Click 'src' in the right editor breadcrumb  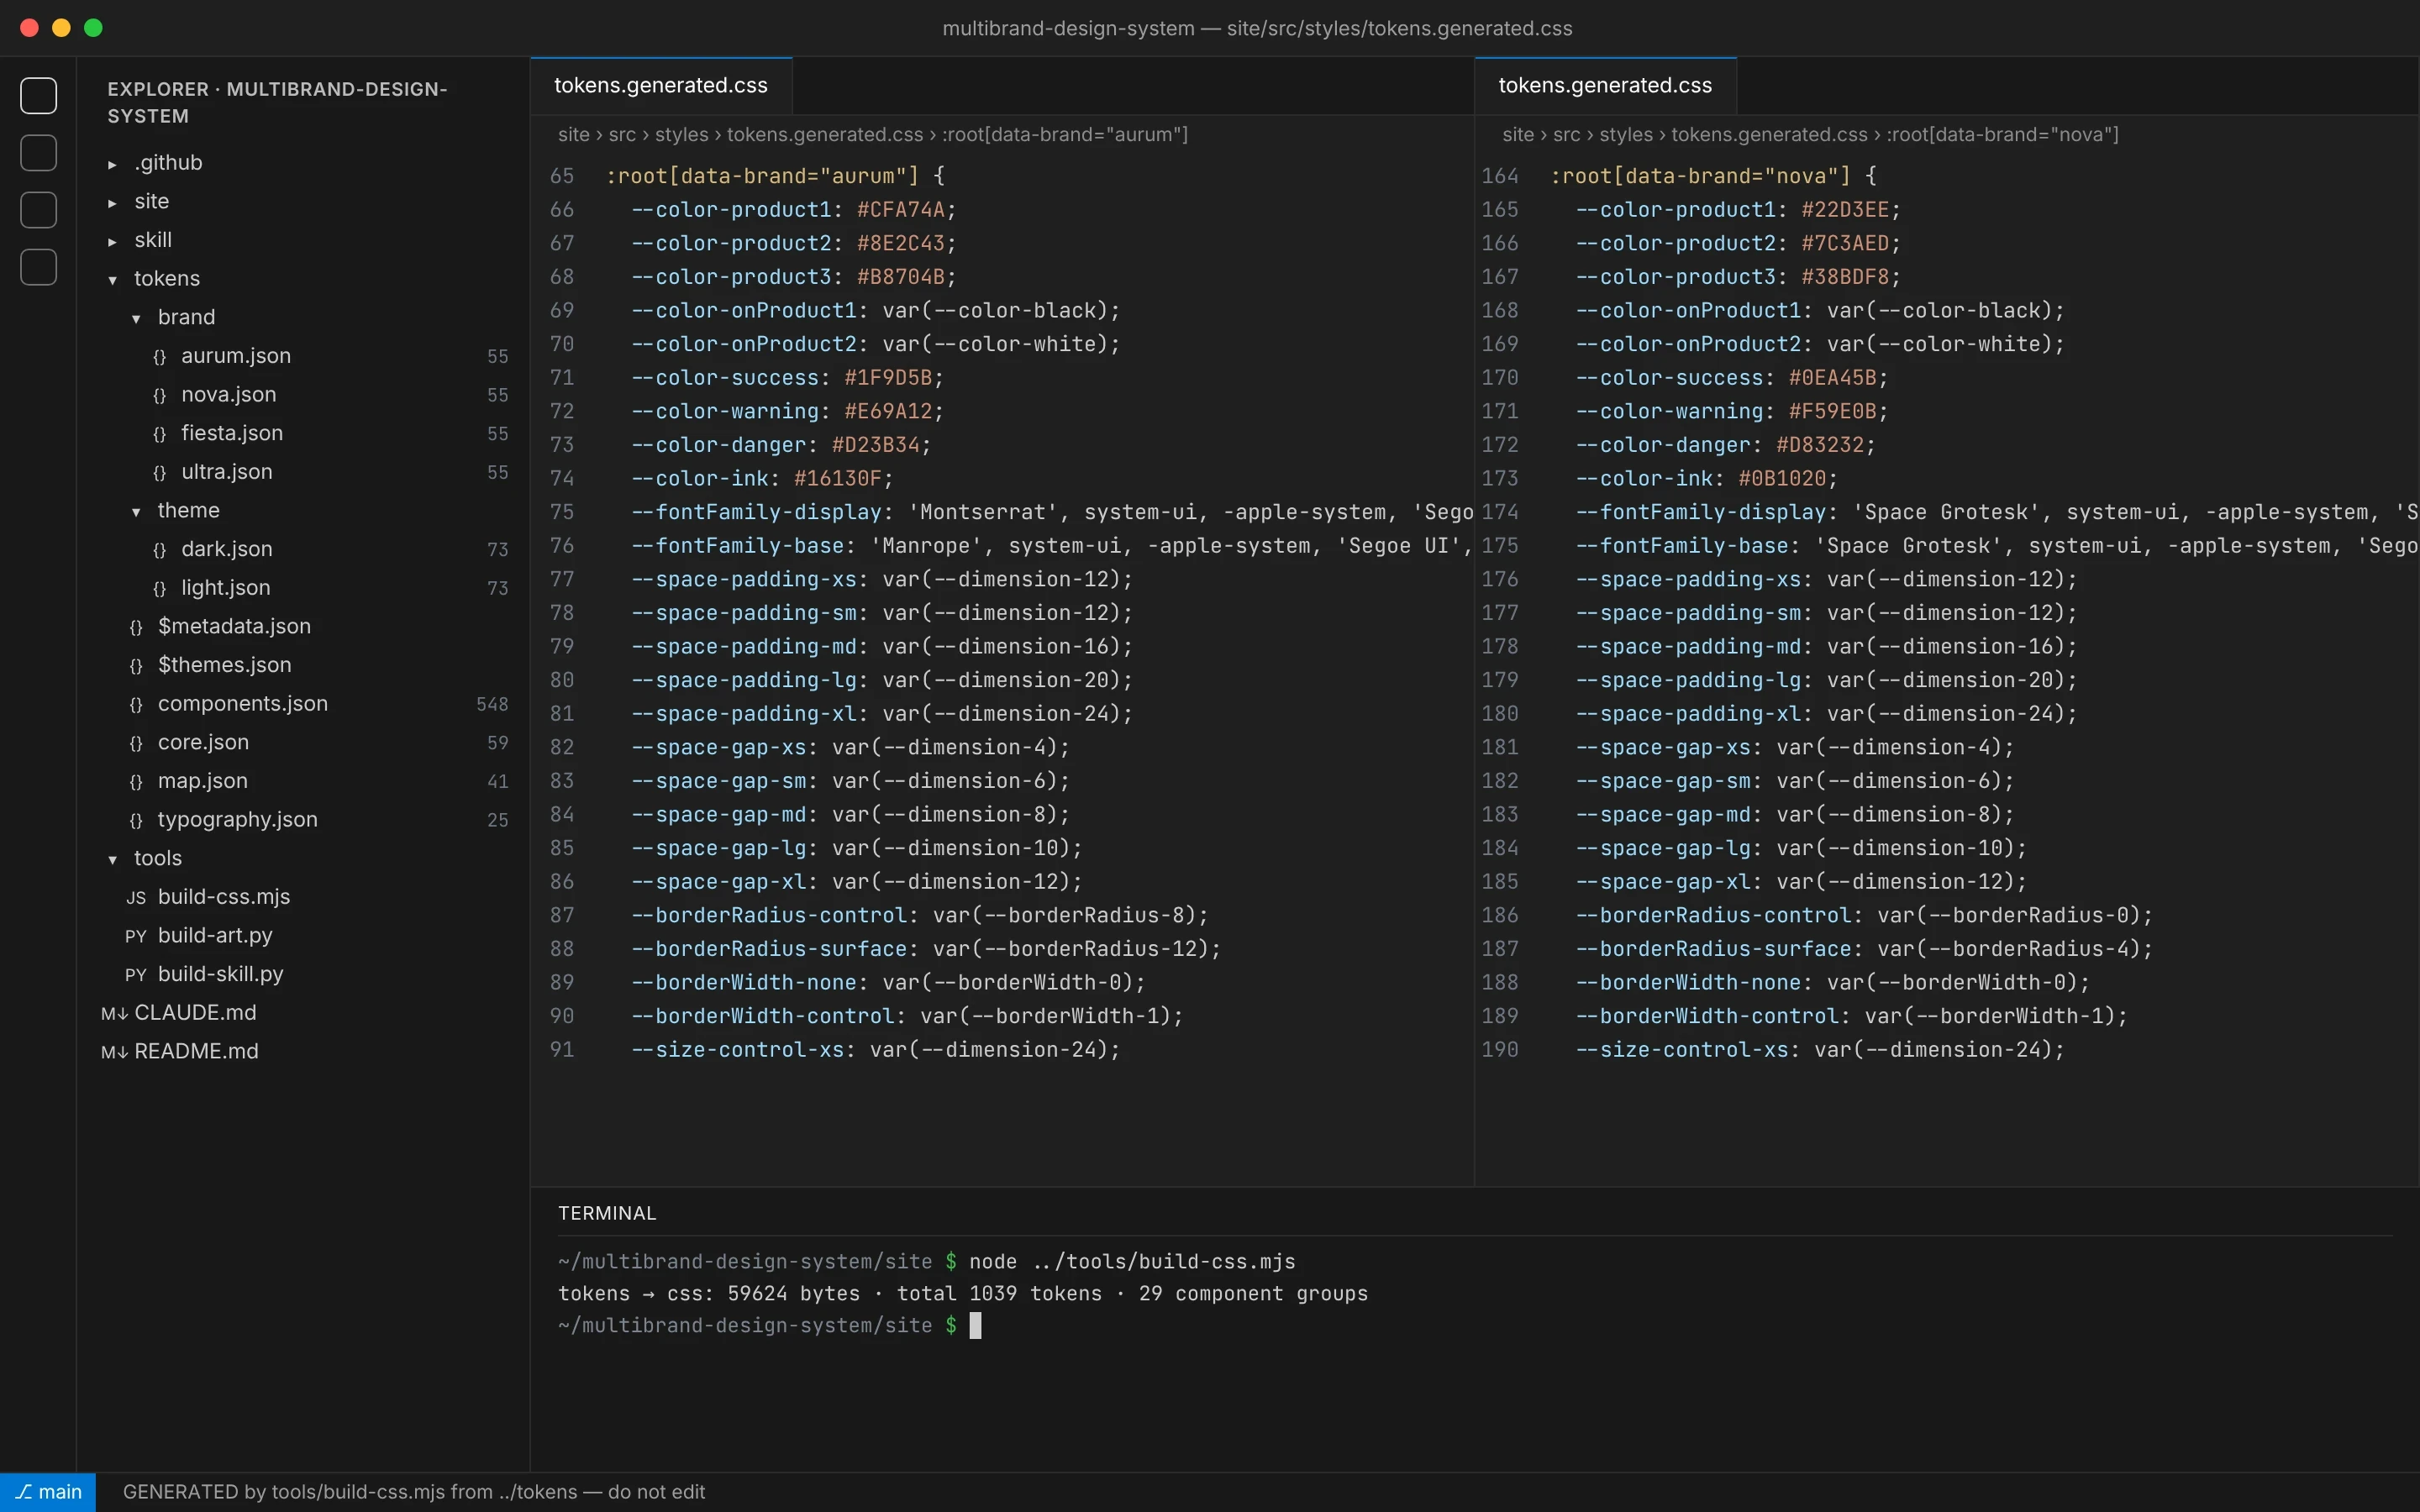pos(1566,135)
